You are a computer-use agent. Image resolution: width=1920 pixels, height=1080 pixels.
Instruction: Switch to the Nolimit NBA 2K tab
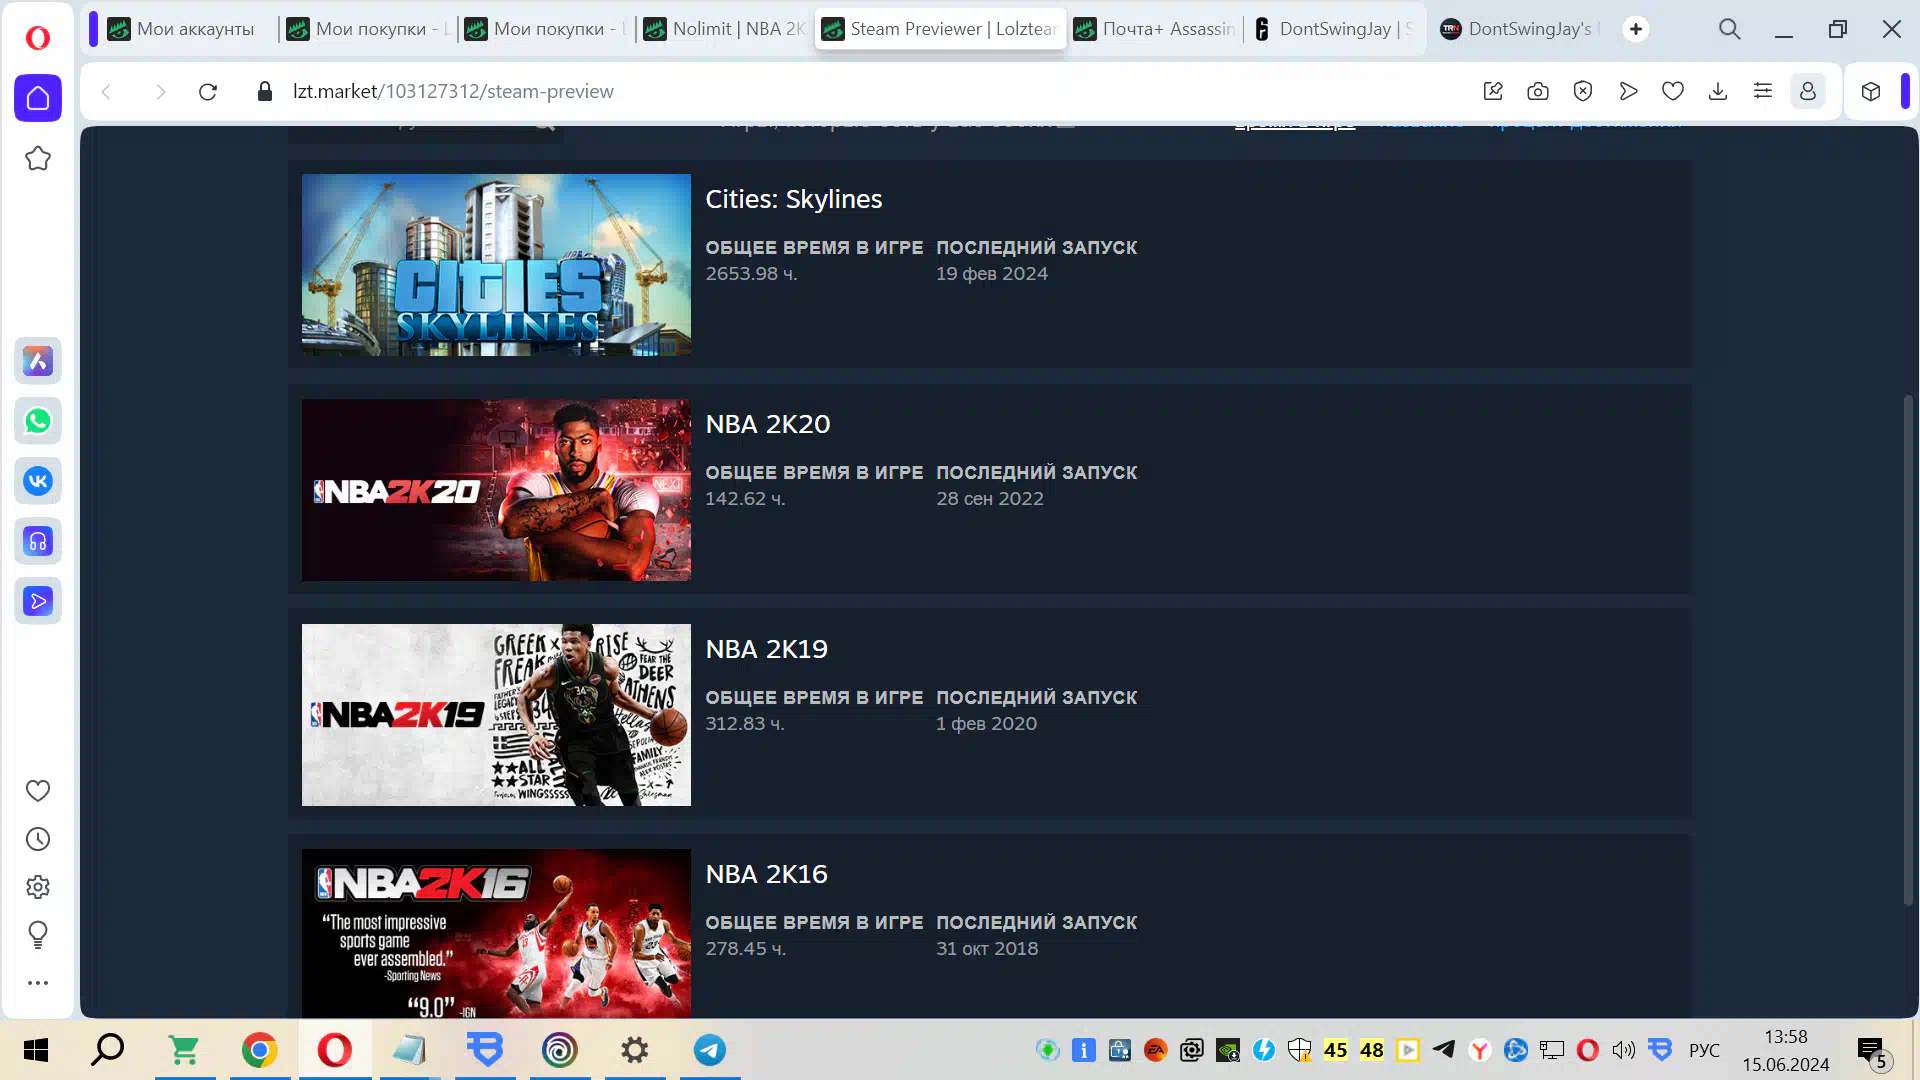724,29
